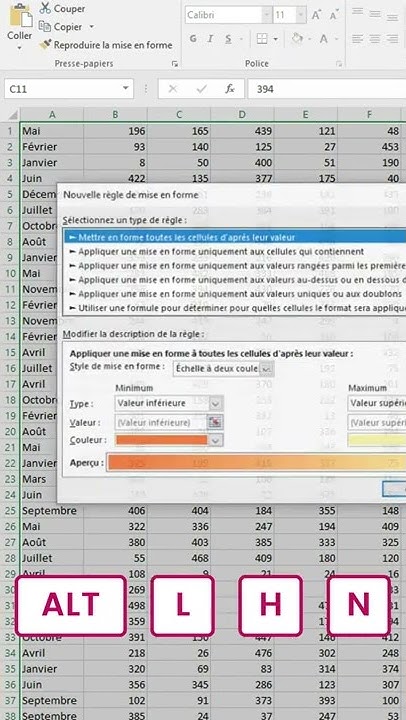Click the Maximum Valeur input field
This screenshot has width=406, height=720.
[x=377, y=422]
